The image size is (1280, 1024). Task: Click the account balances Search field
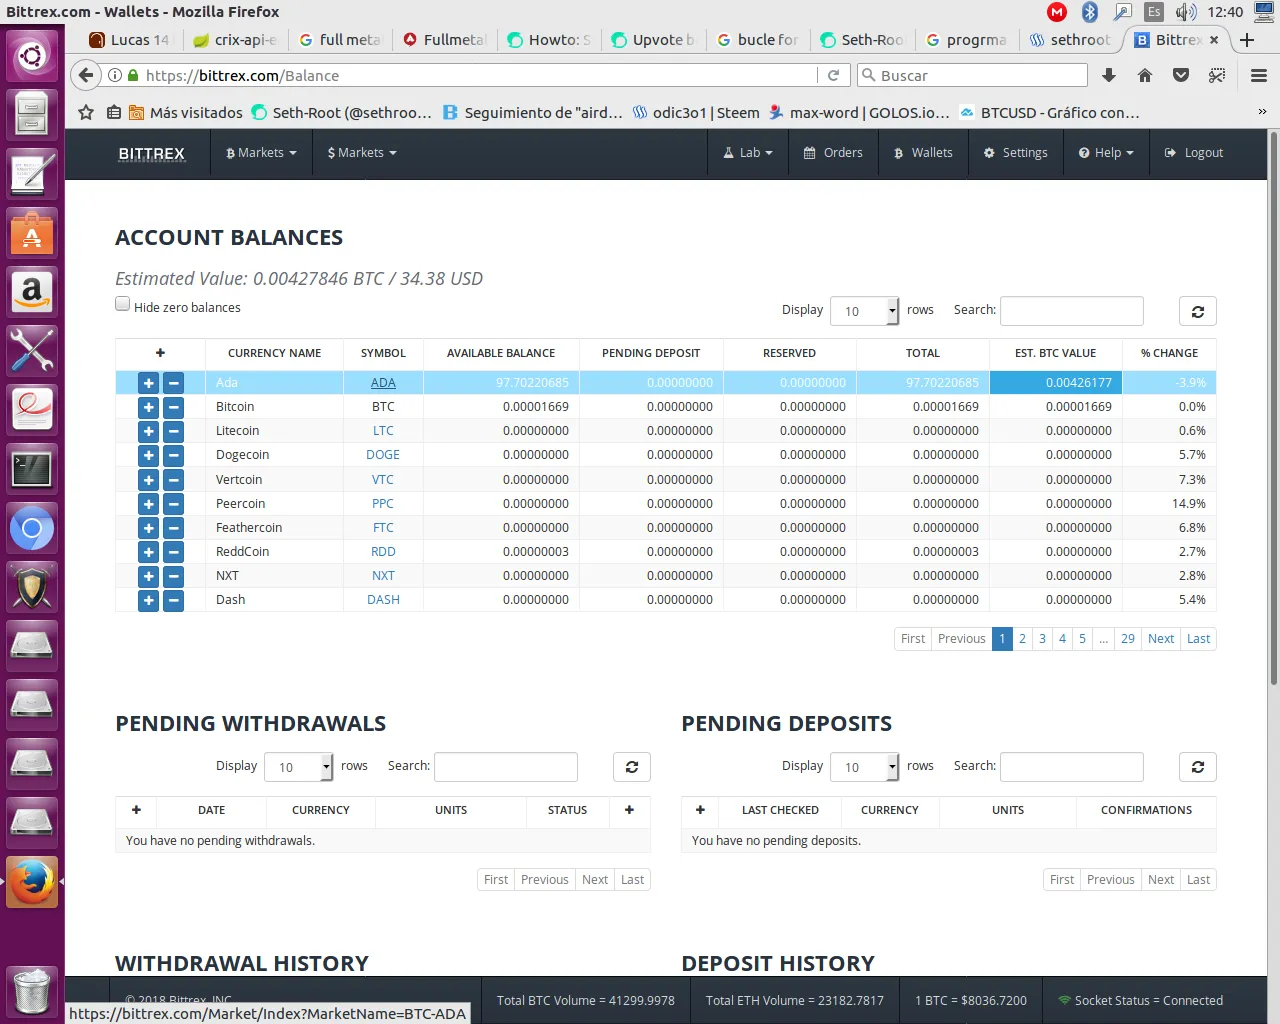click(1072, 311)
